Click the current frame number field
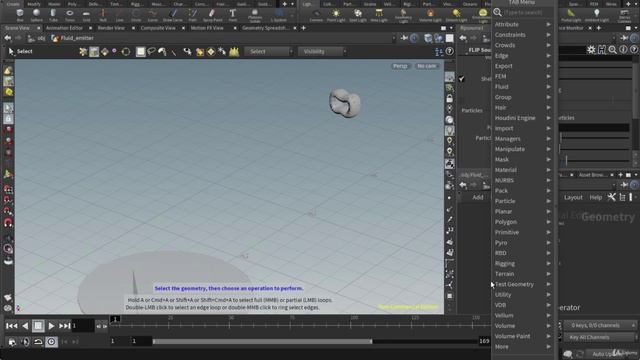This screenshot has width=640, height=360. click(x=82, y=326)
